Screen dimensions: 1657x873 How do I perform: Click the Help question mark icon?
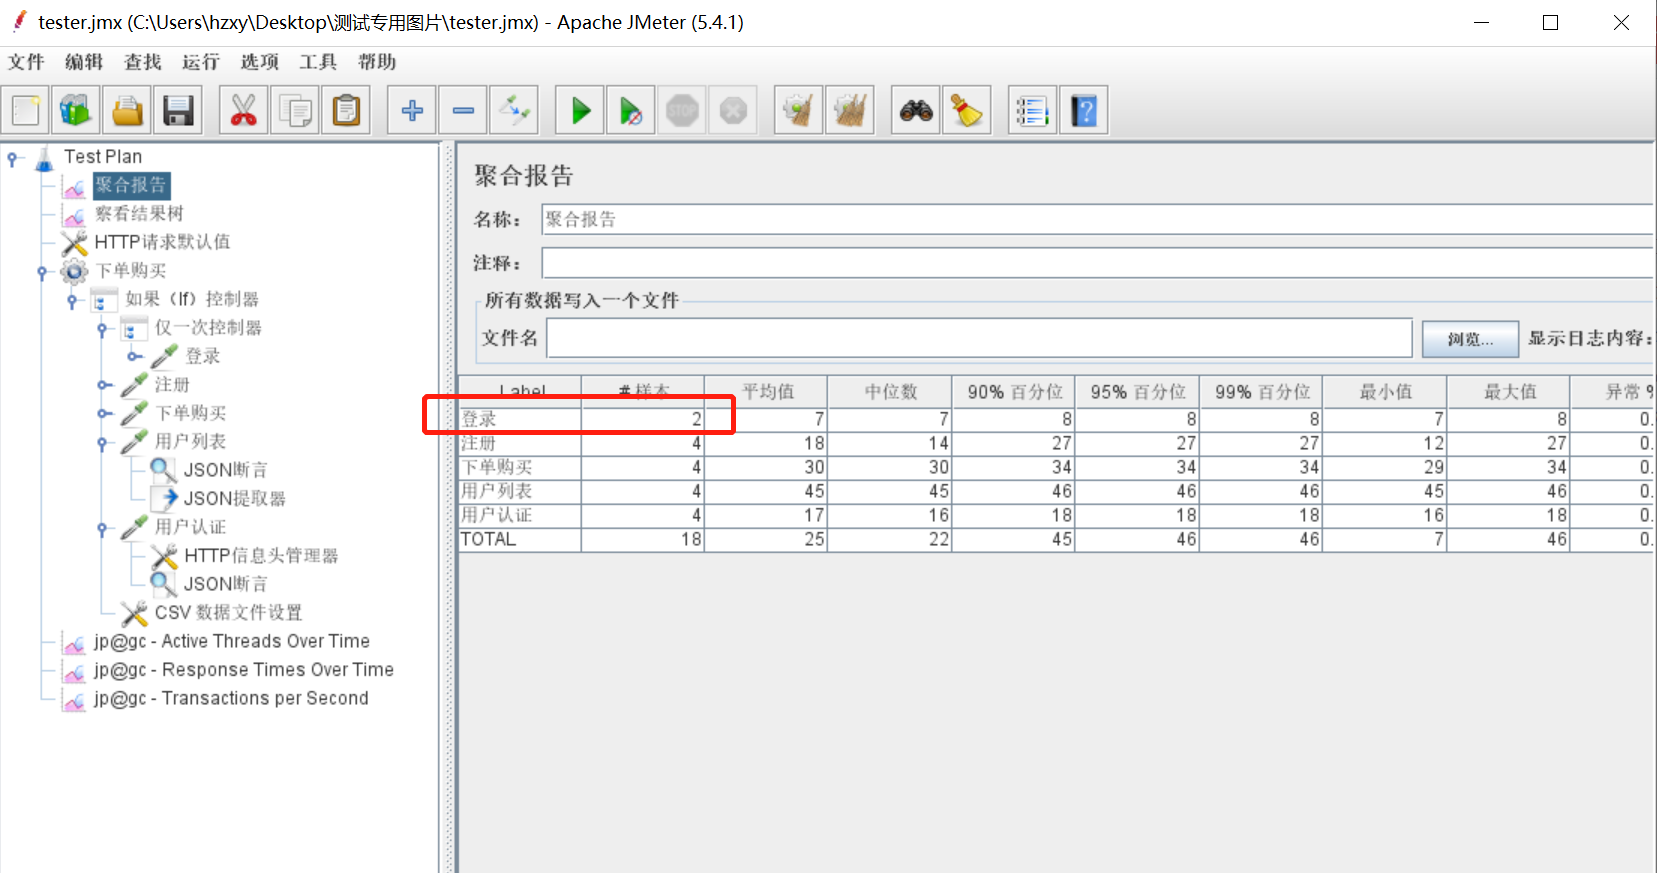coord(1084,110)
